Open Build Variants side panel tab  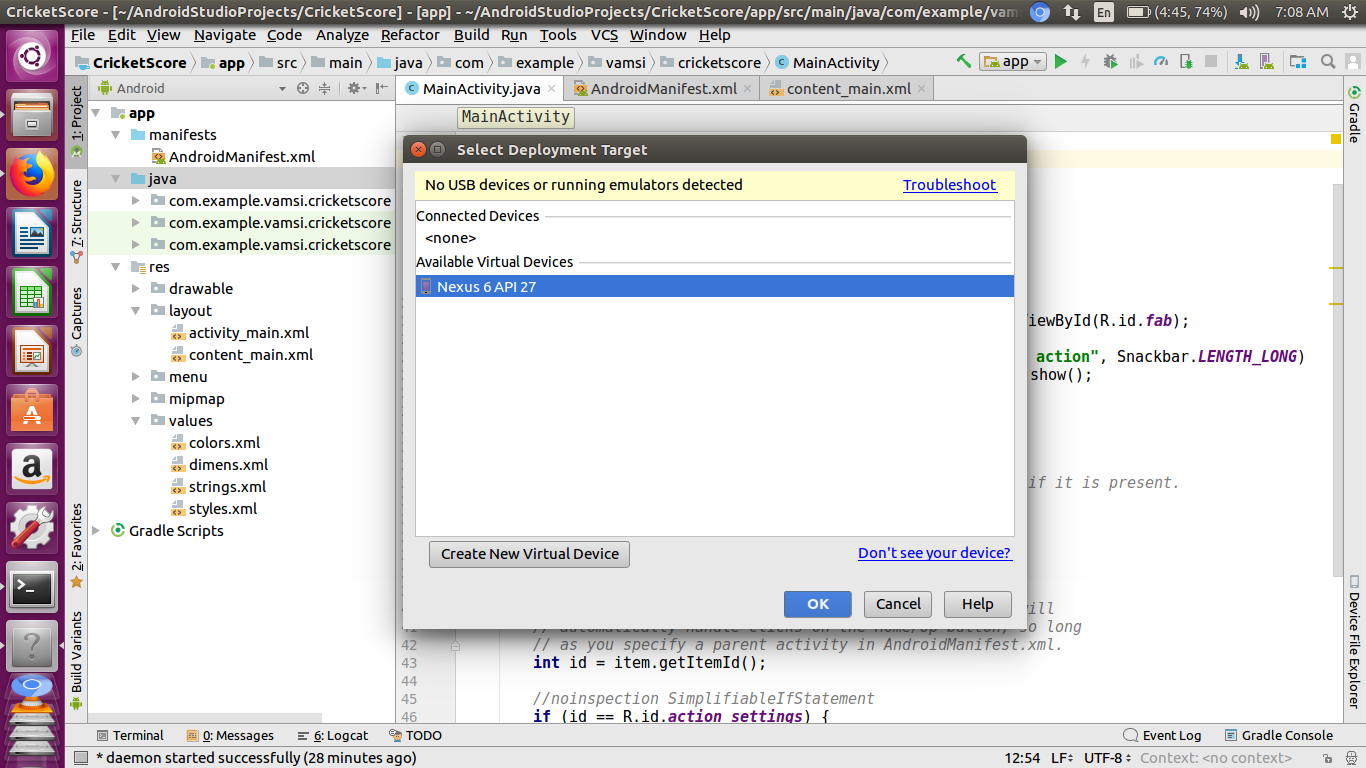point(77,661)
